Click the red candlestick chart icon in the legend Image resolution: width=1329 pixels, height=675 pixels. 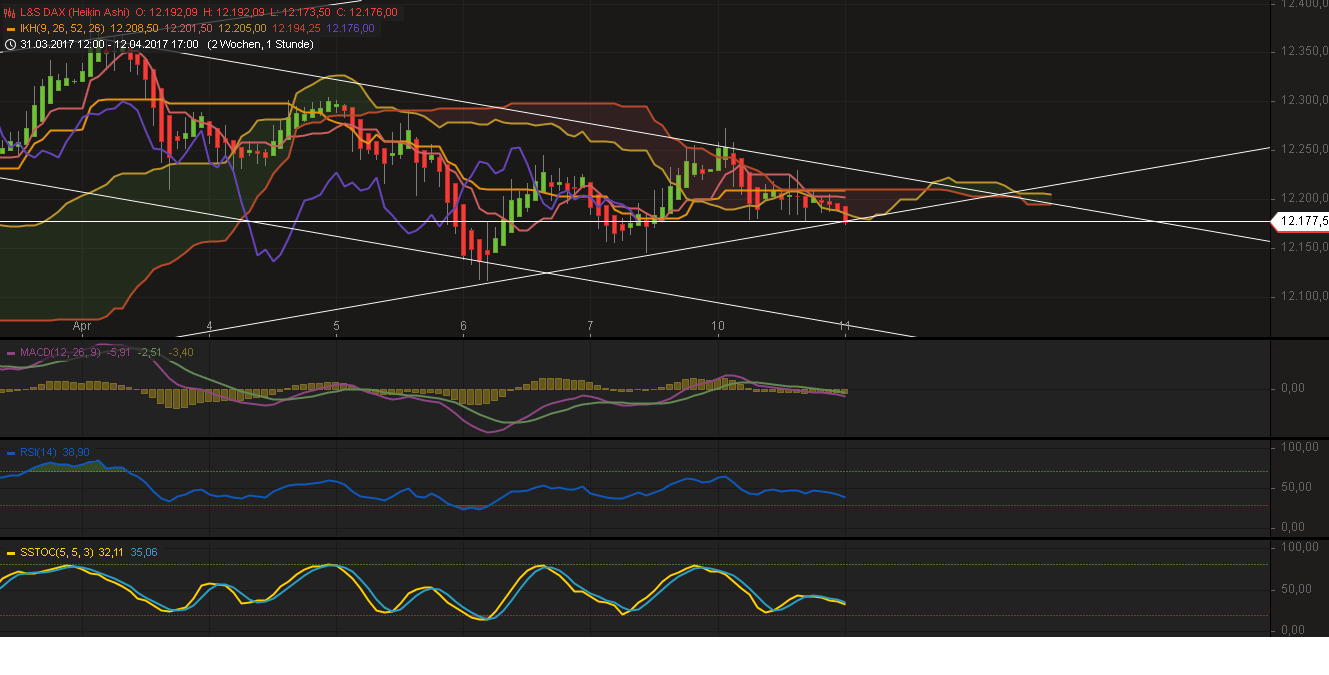(x=8, y=13)
